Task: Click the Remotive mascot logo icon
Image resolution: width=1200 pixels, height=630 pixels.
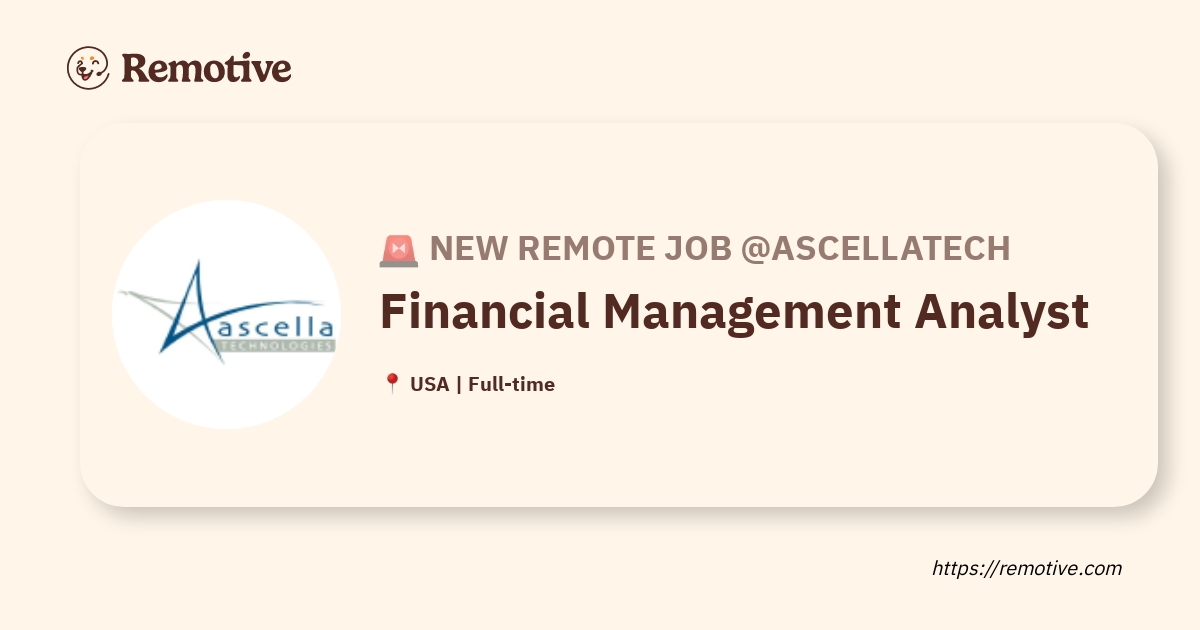Action: pos(88,68)
